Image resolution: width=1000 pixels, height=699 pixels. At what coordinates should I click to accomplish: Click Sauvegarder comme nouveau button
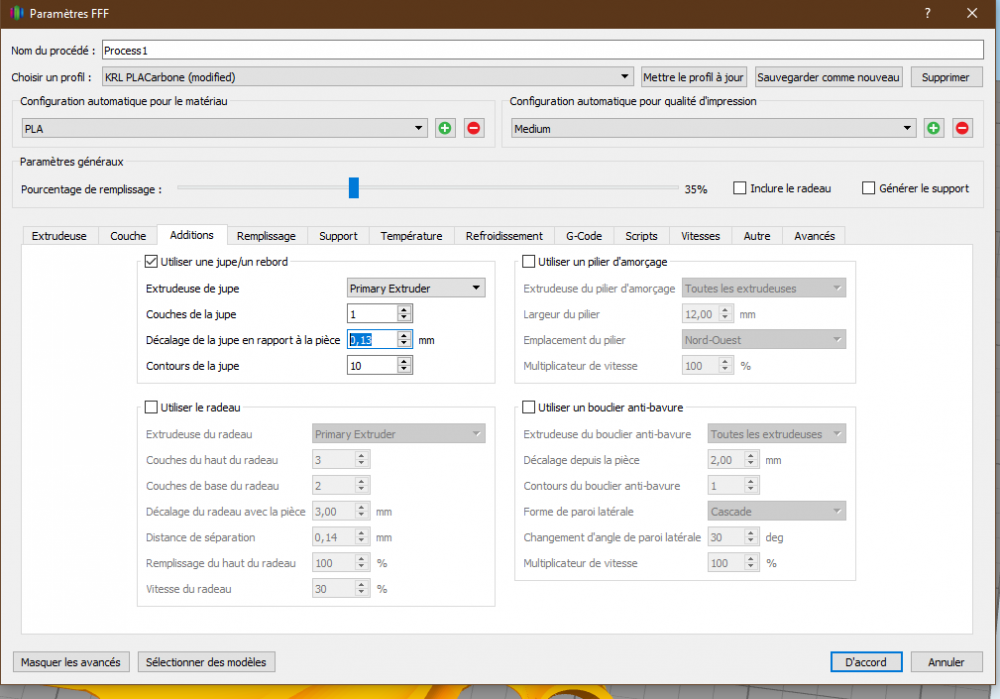(x=828, y=77)
